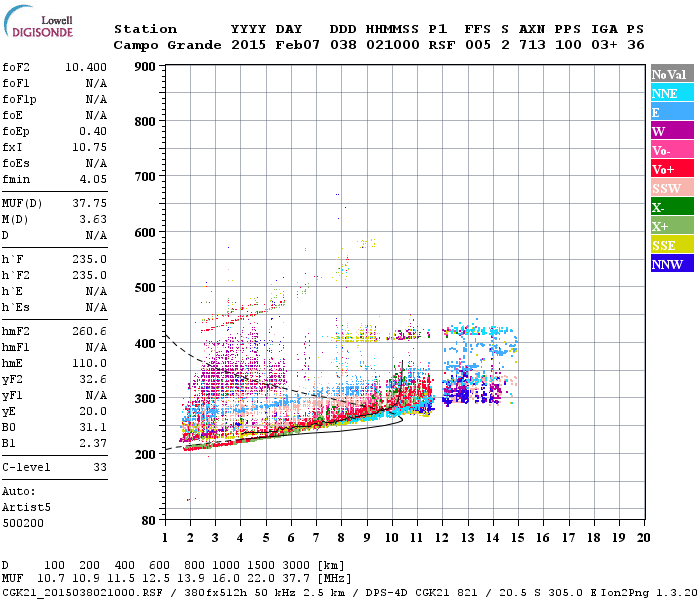Screen dimensions: 700x600
Task: Select the X- dark green legend swatch
Action: pos(672,207)
